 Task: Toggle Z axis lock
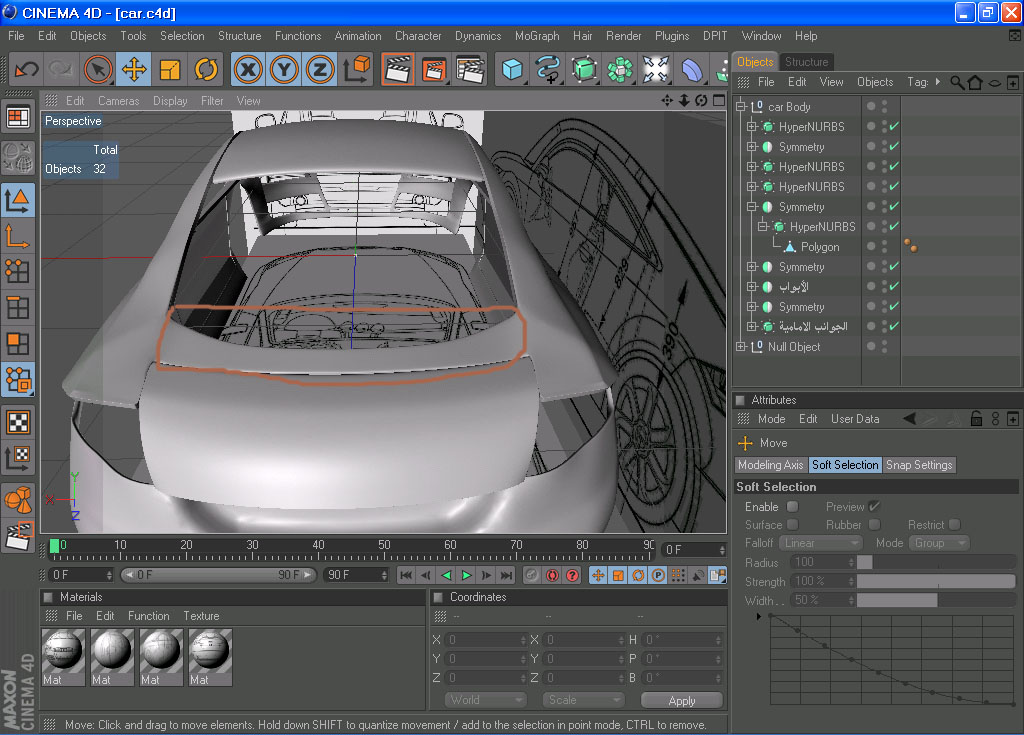click(x=320, y=69)
